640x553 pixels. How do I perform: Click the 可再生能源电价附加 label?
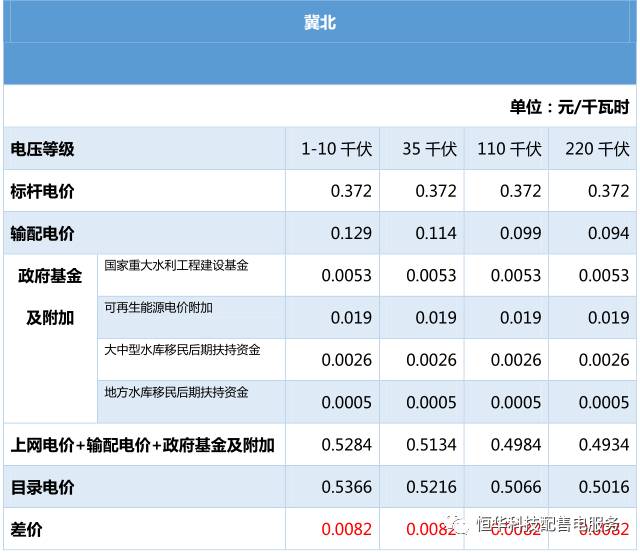(158, 308)
